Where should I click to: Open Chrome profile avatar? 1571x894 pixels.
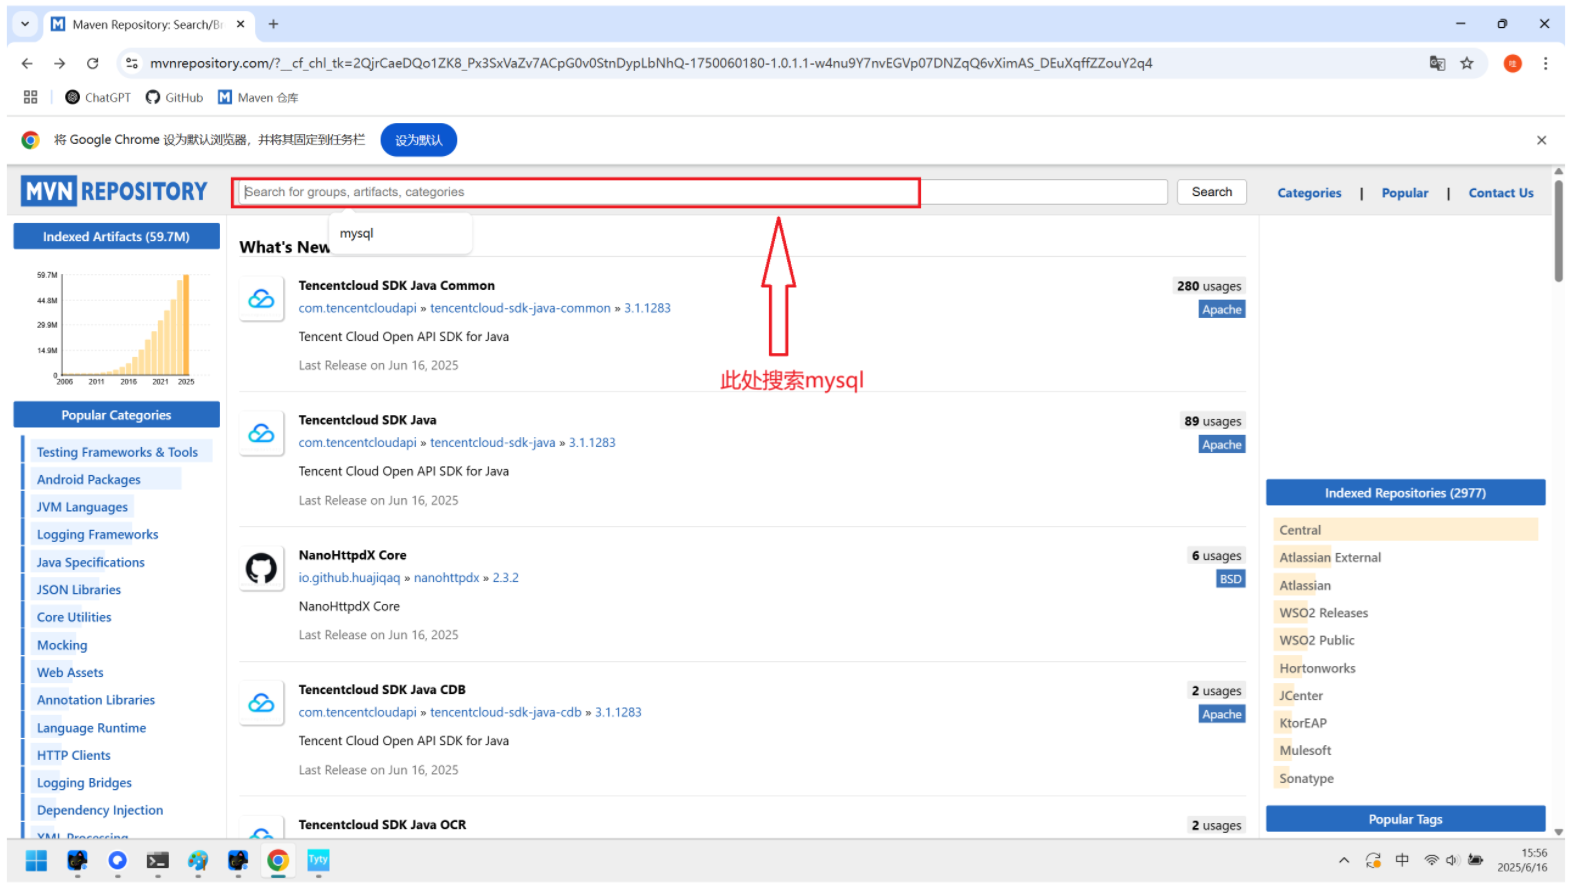coord(1512,63)
